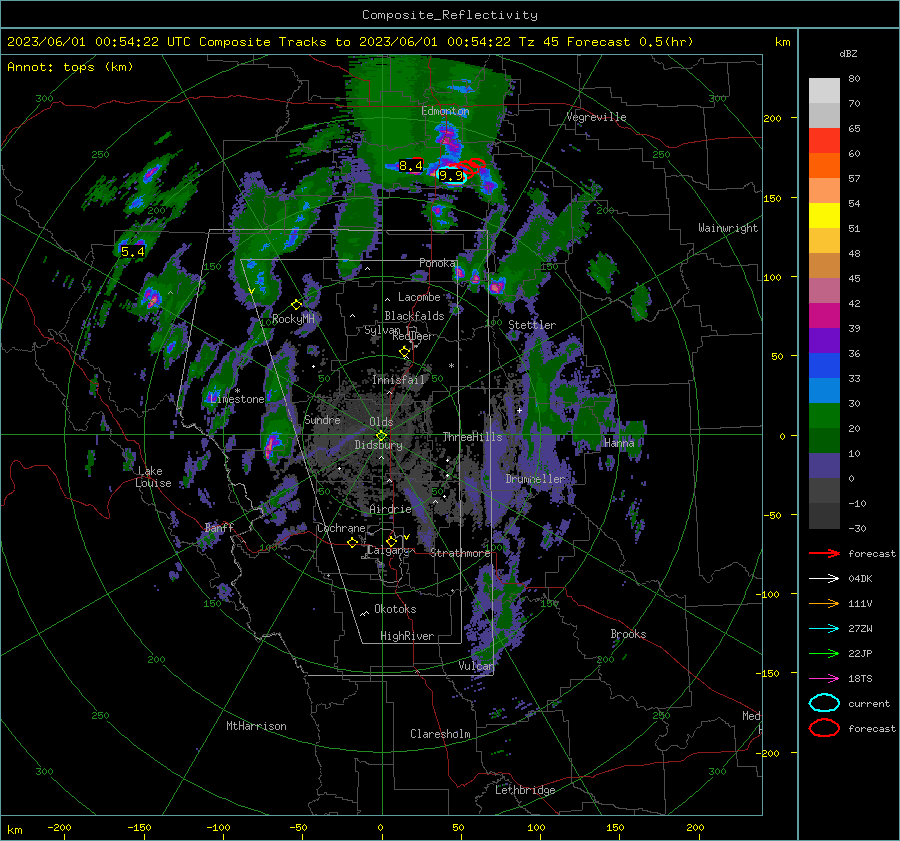Click the red forecast arrow in legend

tap(824, 553)
